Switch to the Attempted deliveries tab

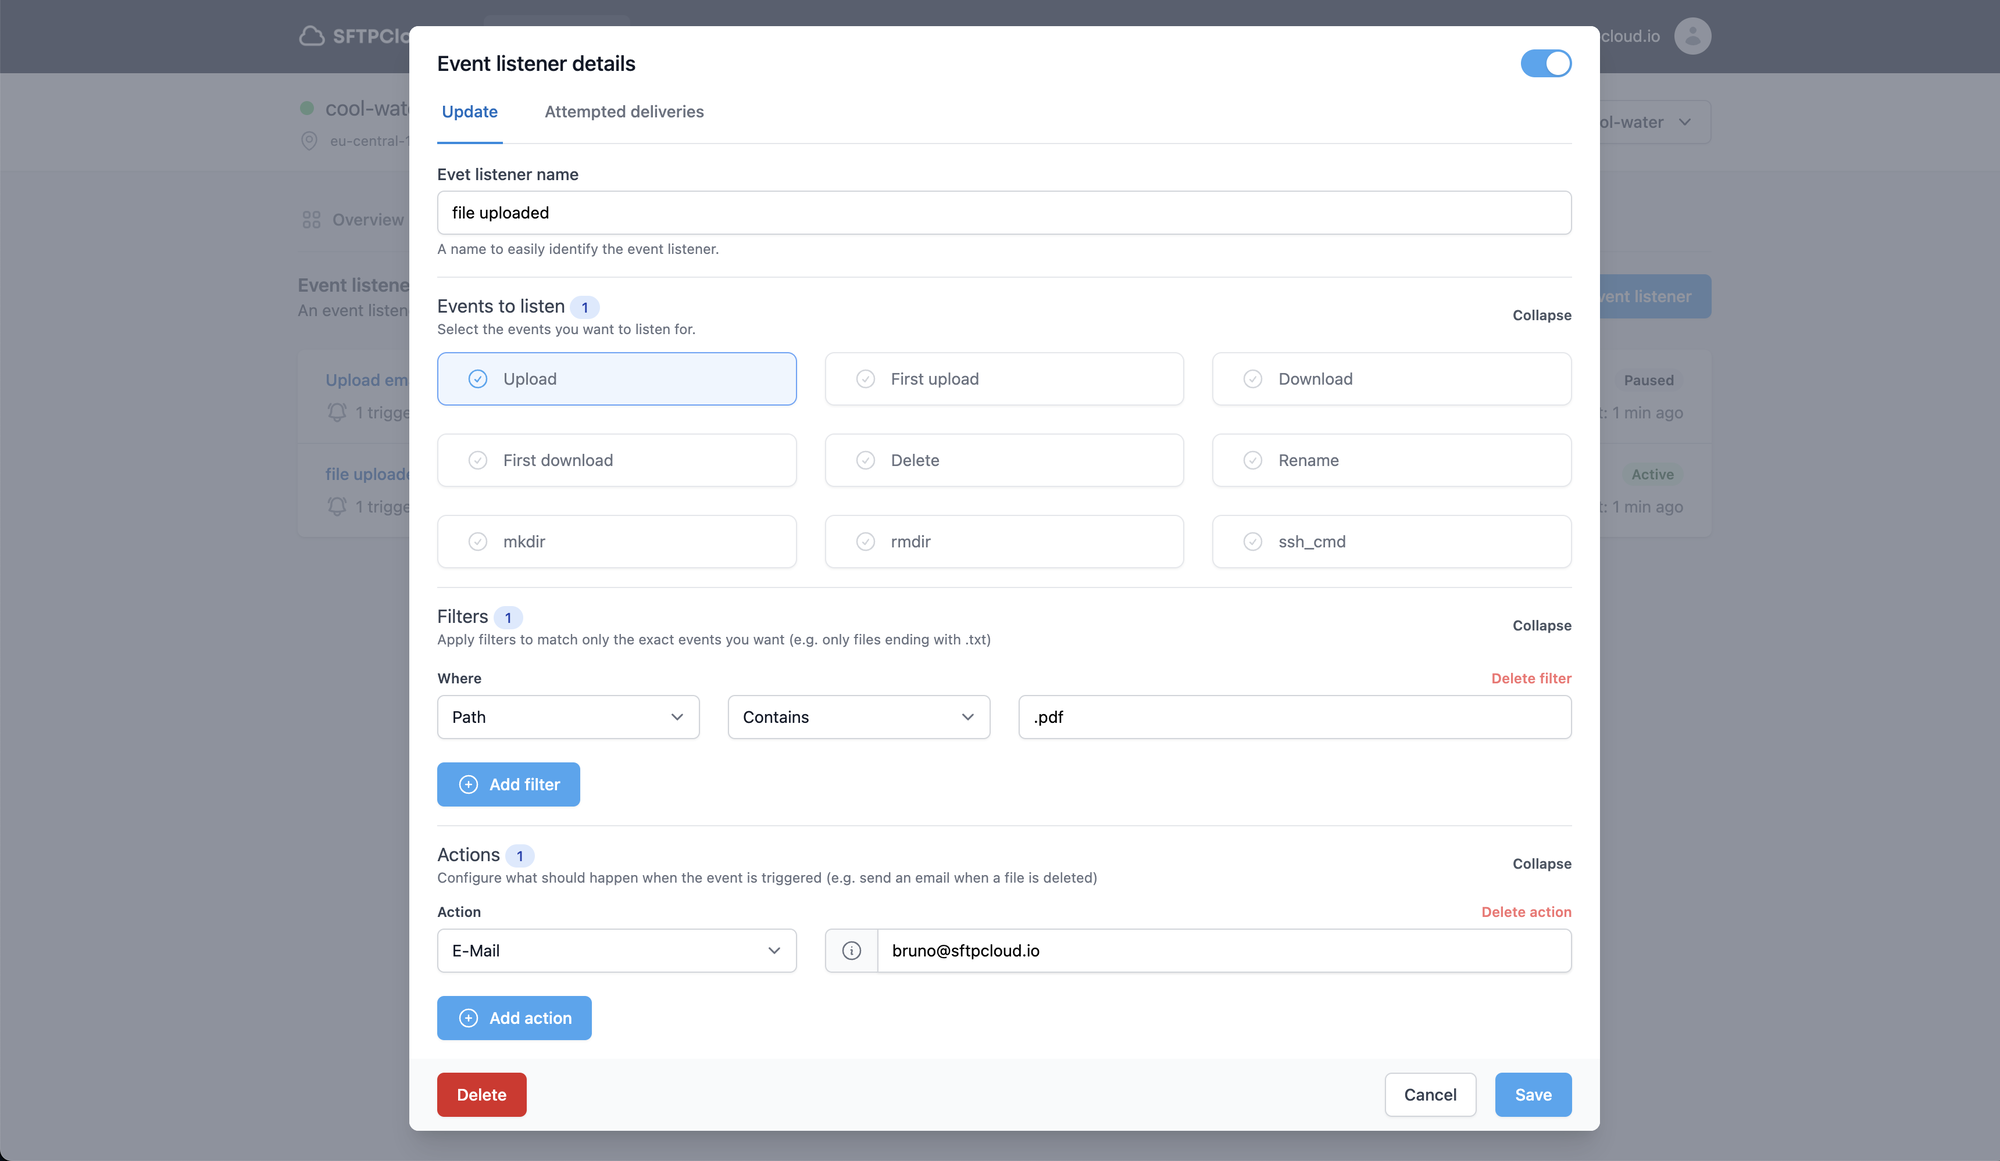625,112
